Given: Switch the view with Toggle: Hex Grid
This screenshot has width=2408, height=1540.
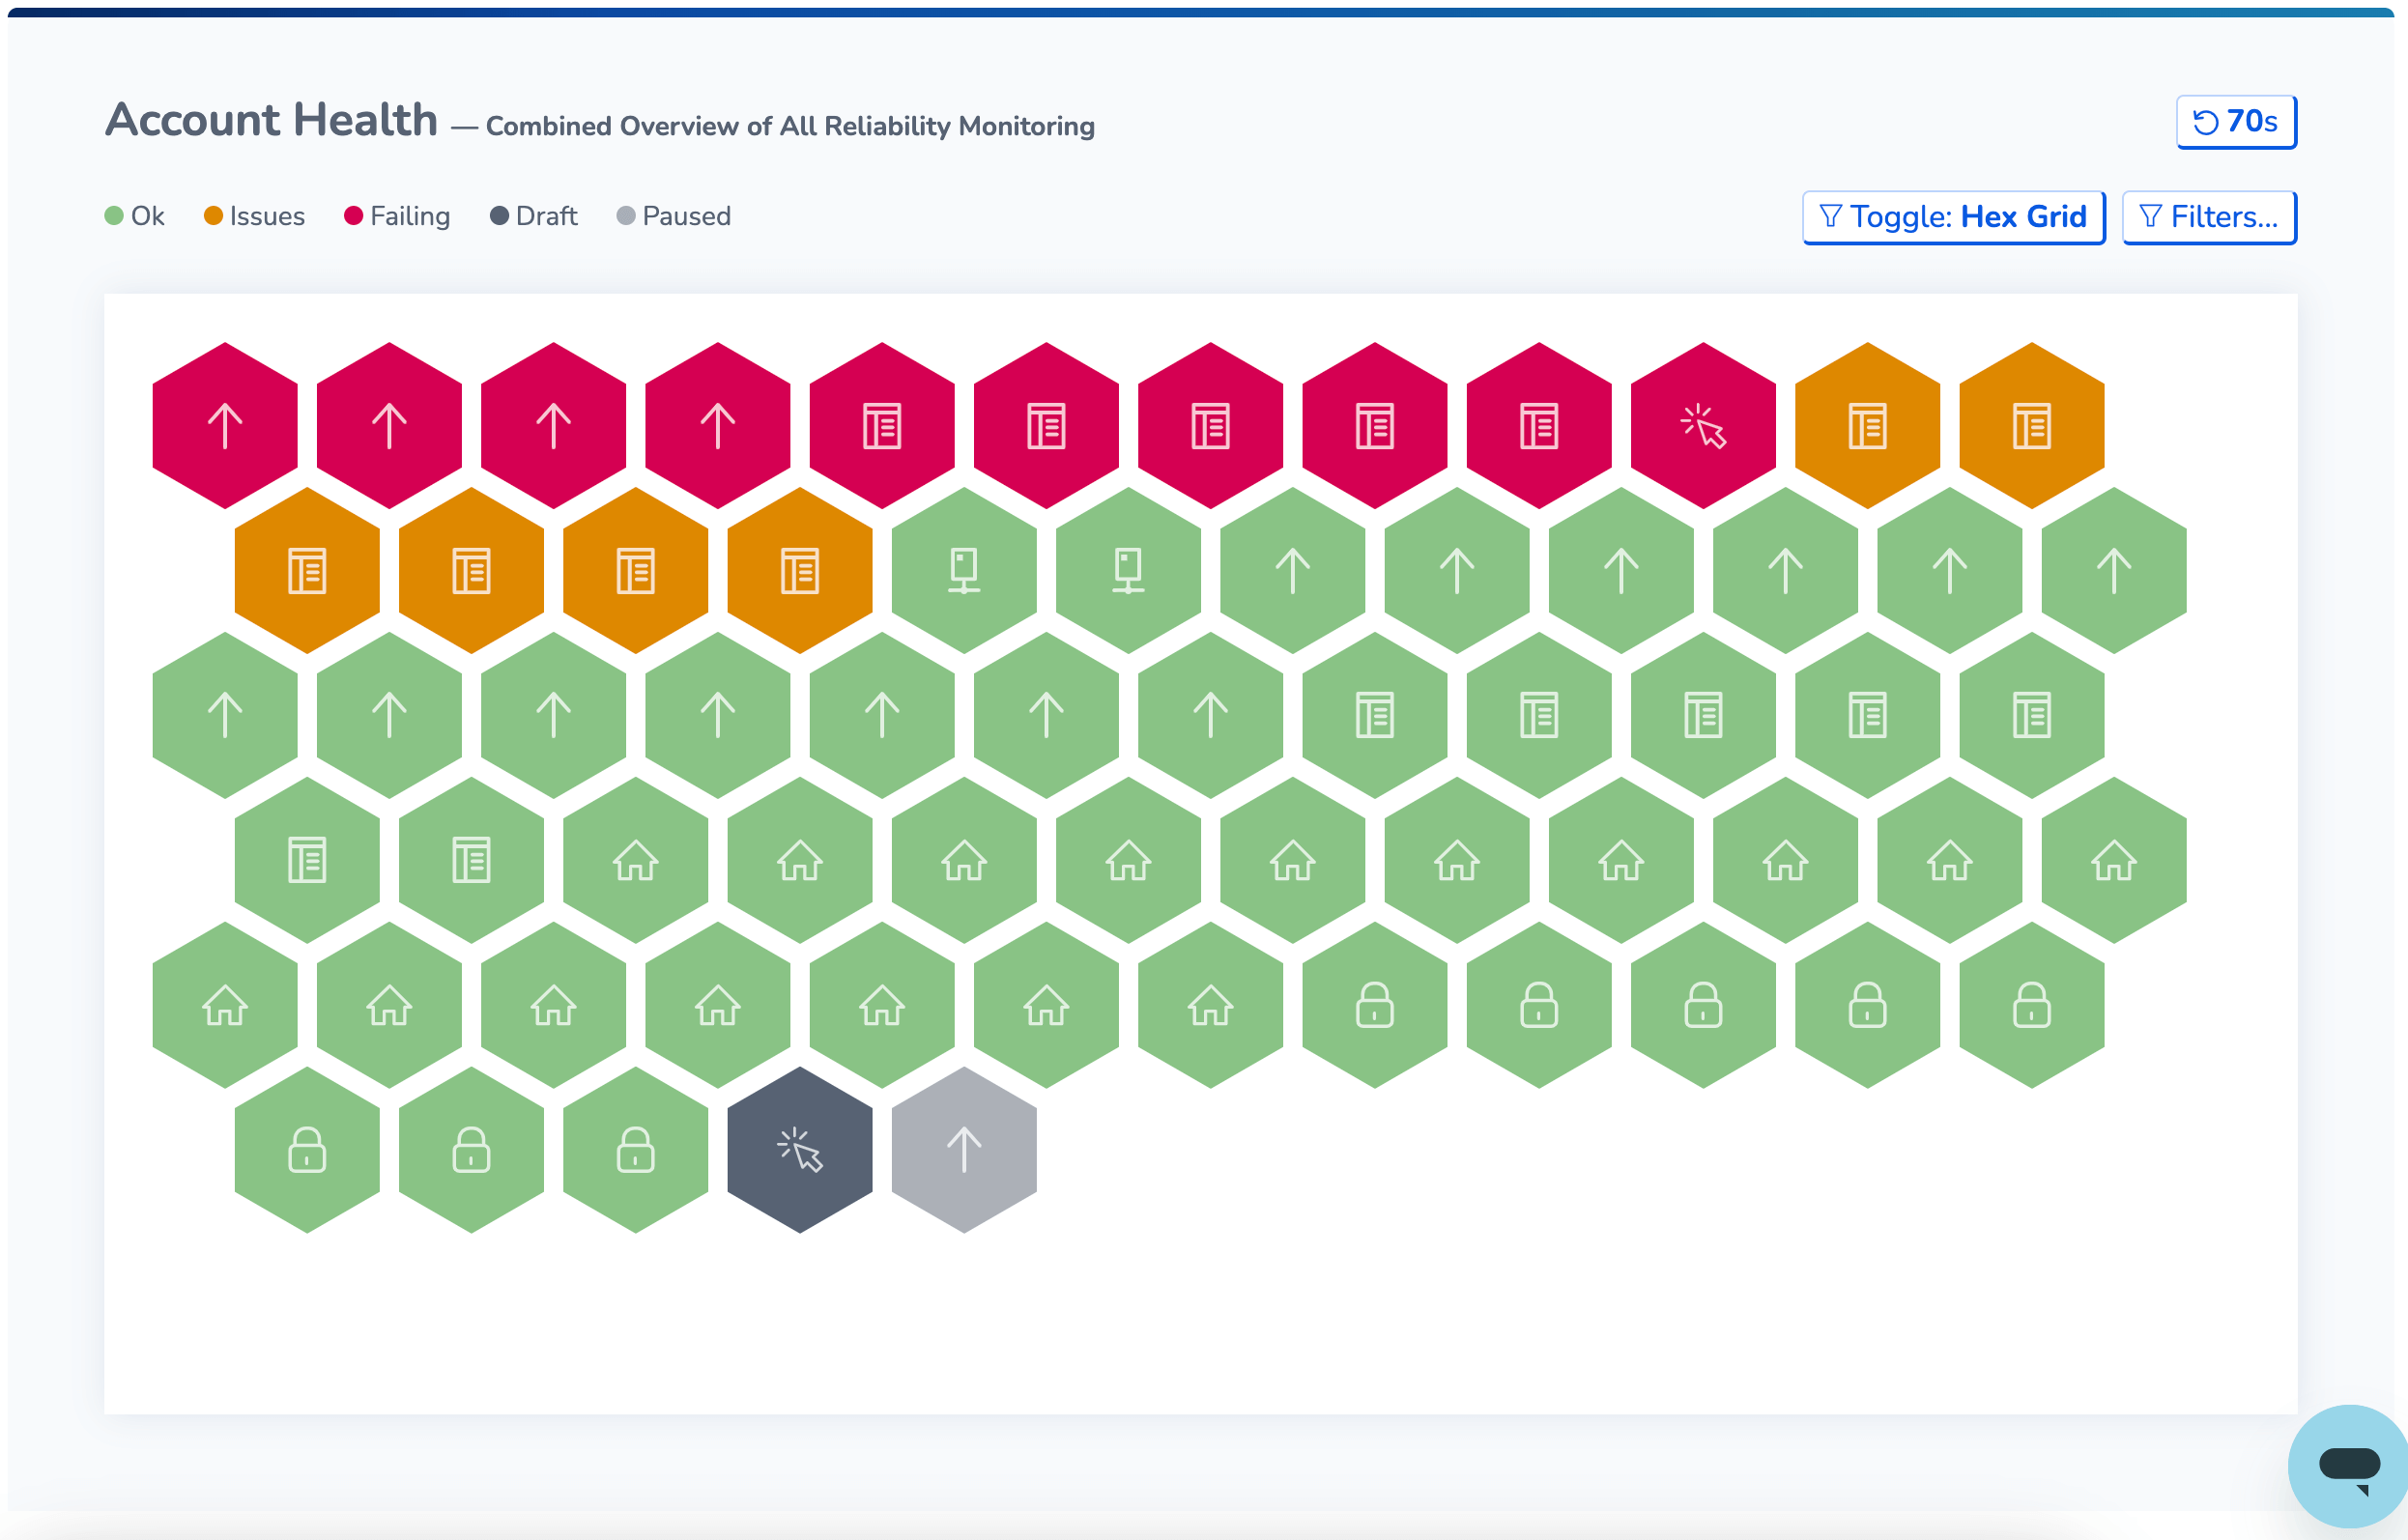Looking at the screenshot, I should (x=1954, y=217).
